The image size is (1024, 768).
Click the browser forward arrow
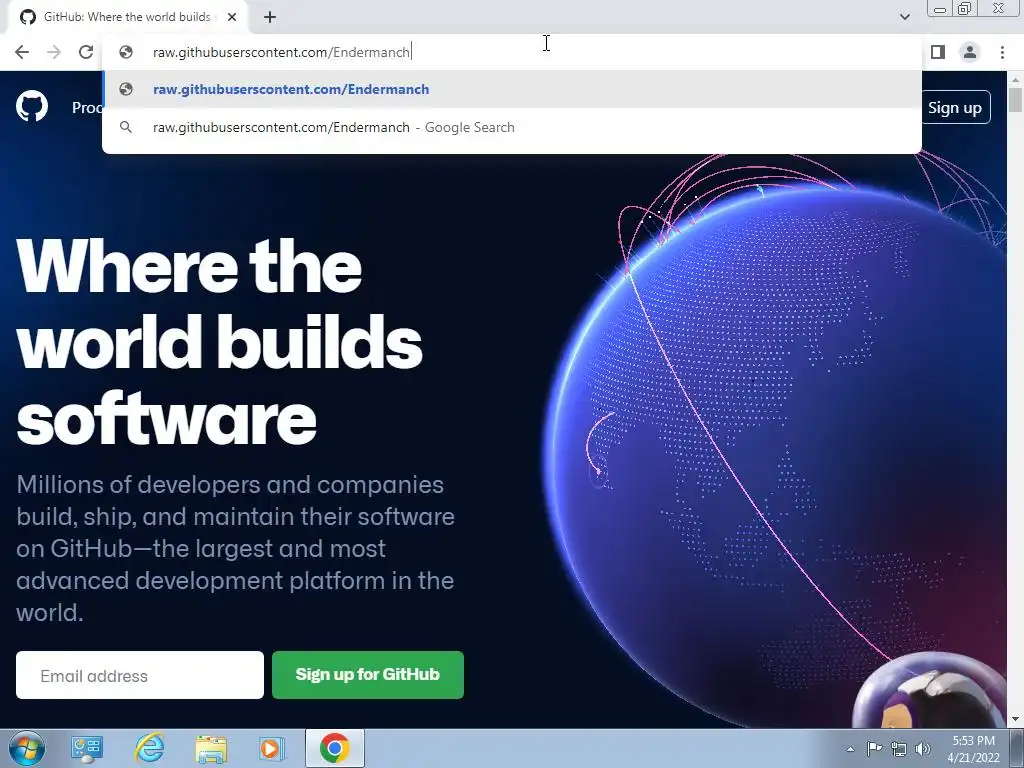coord(54,52)
